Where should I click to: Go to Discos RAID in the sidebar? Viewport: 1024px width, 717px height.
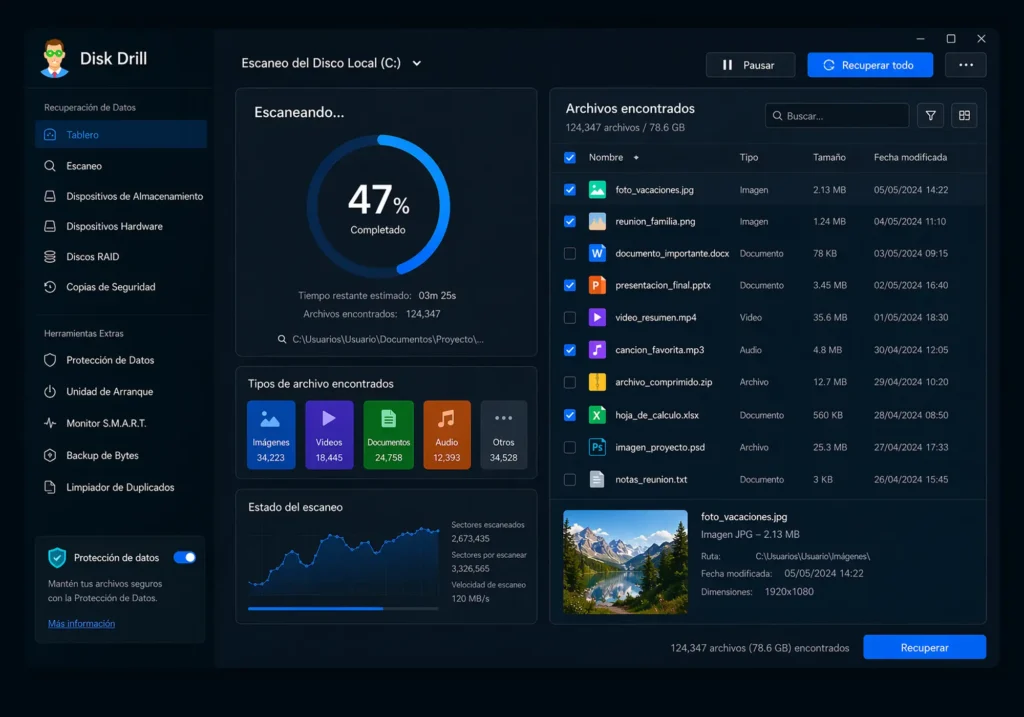point(92,257)
